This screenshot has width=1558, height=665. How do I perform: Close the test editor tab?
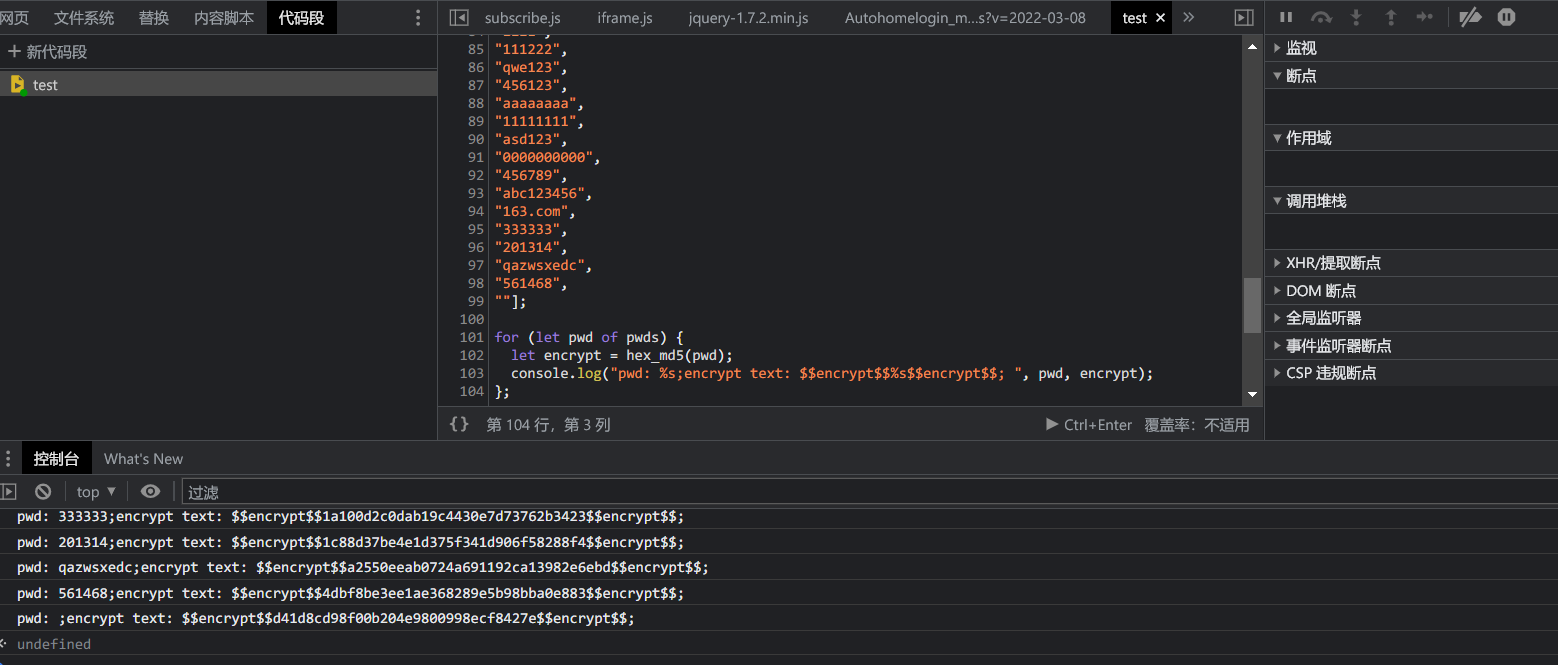[1160, 18]
